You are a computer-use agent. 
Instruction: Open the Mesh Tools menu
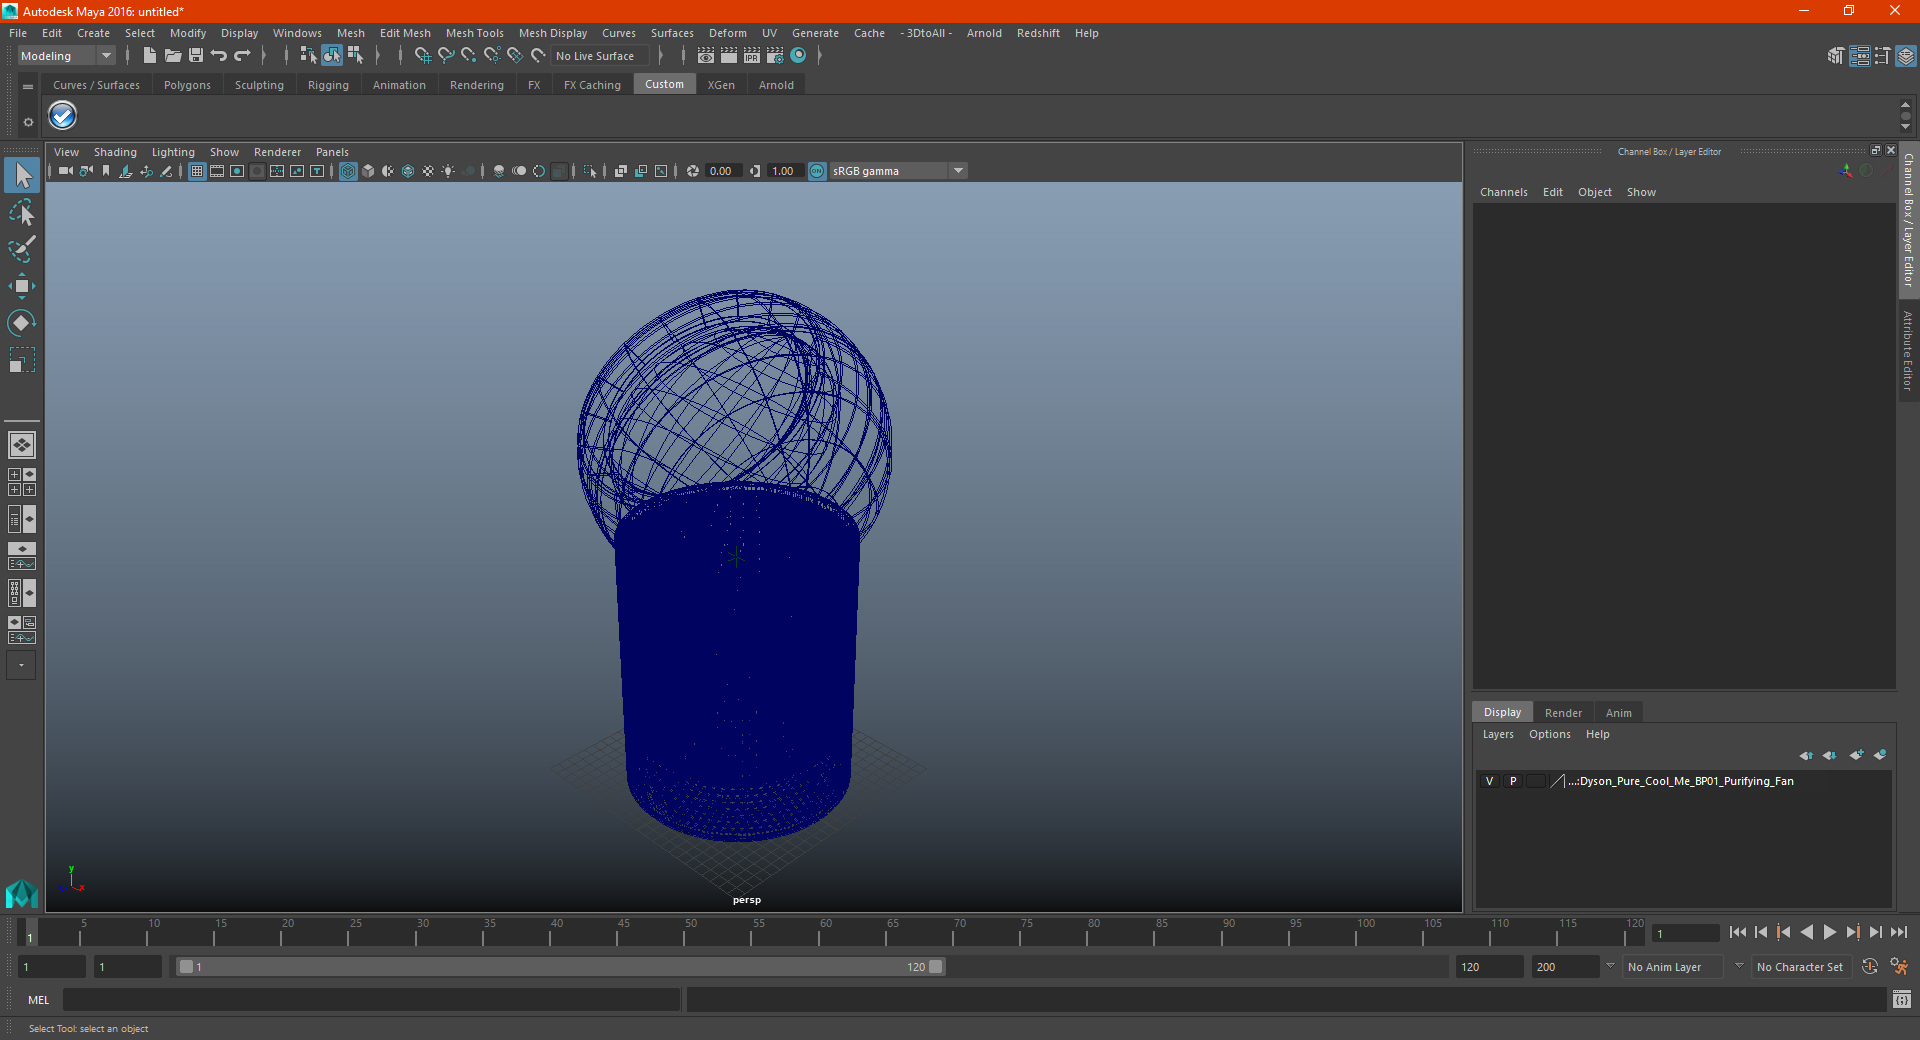(x=474, y=33)
